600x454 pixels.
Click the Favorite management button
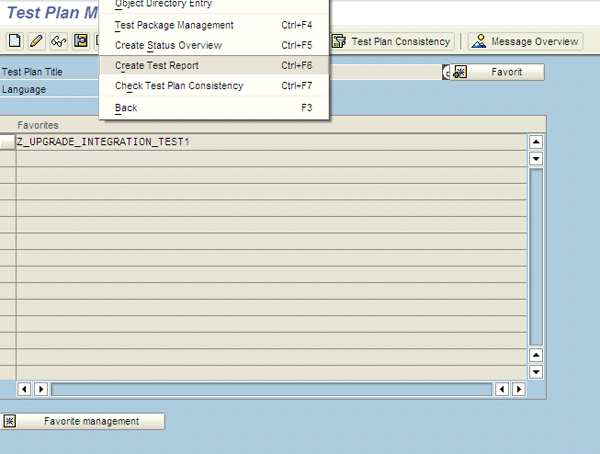point(84,421)
